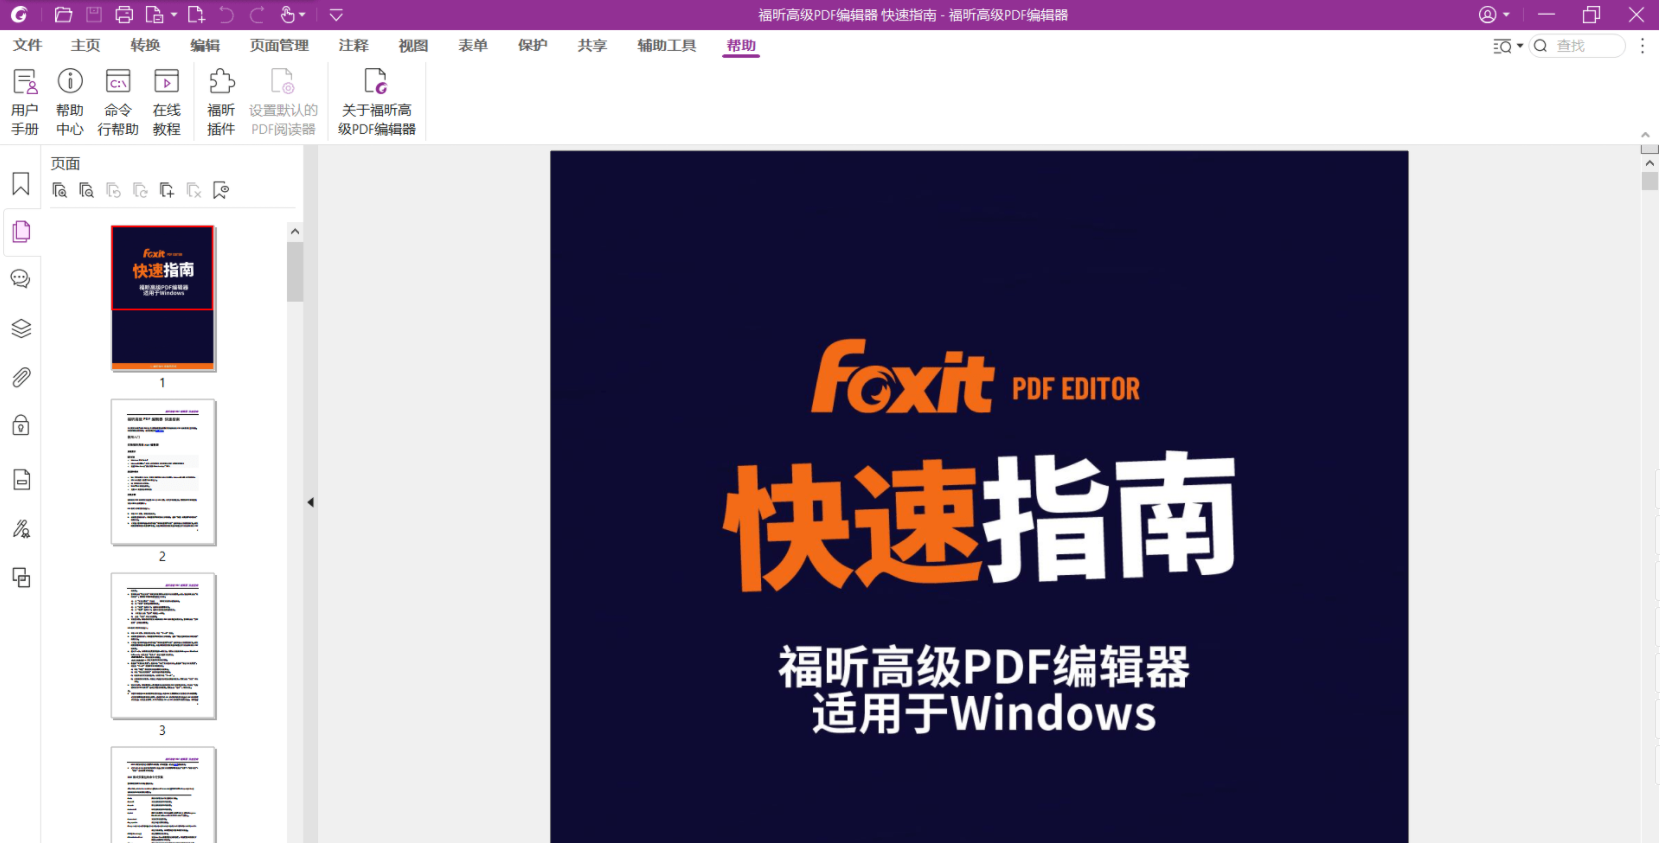This screenshot has height=843, width=1660.
Task: Redo the last action
Action: (x=257, y=14)
